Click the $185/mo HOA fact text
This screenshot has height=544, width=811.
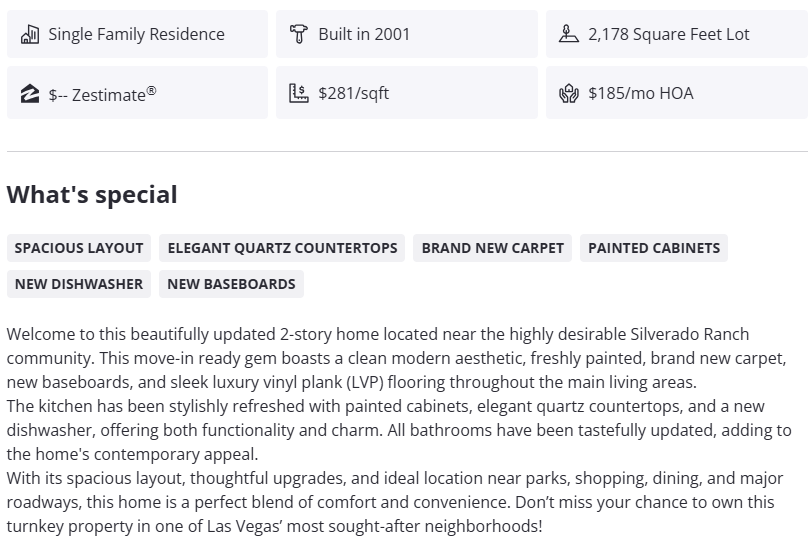640,94
